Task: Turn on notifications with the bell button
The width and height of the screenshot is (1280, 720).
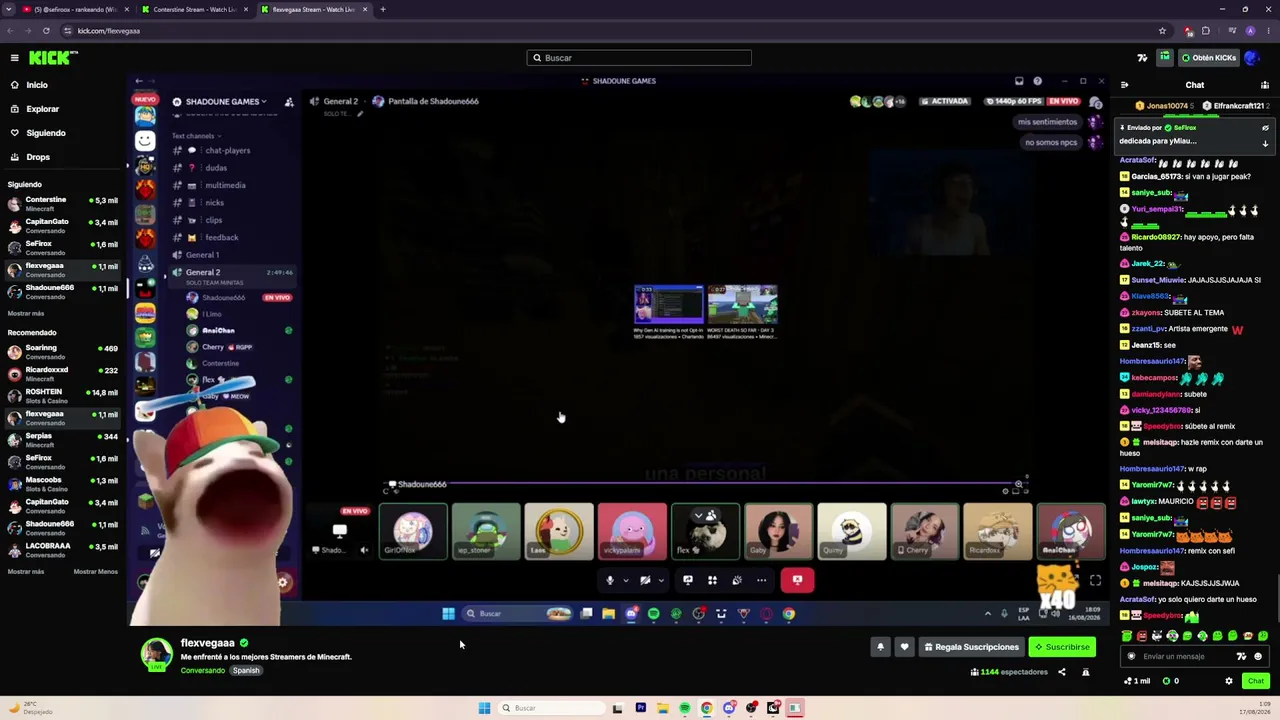Action: pyautogui.click(x=881, y=647)
